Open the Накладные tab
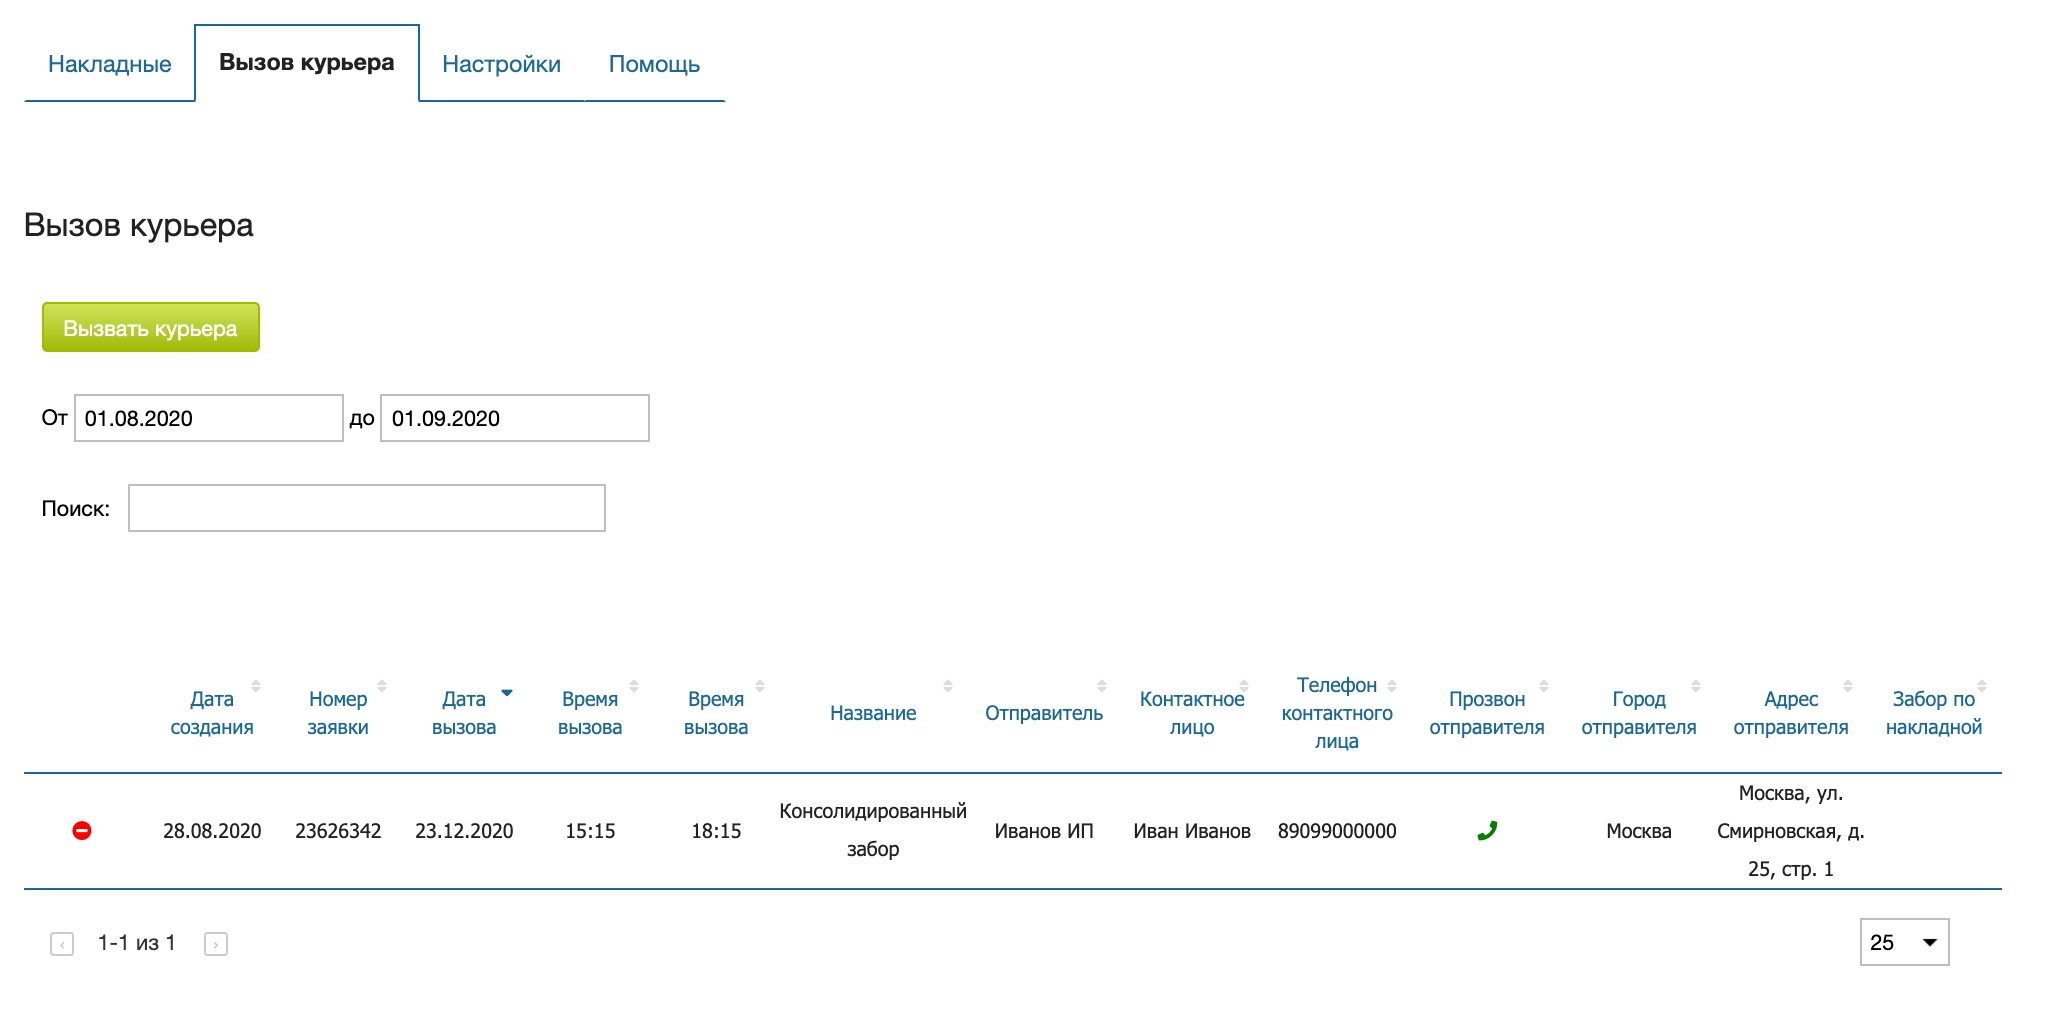 click(110, 64)
